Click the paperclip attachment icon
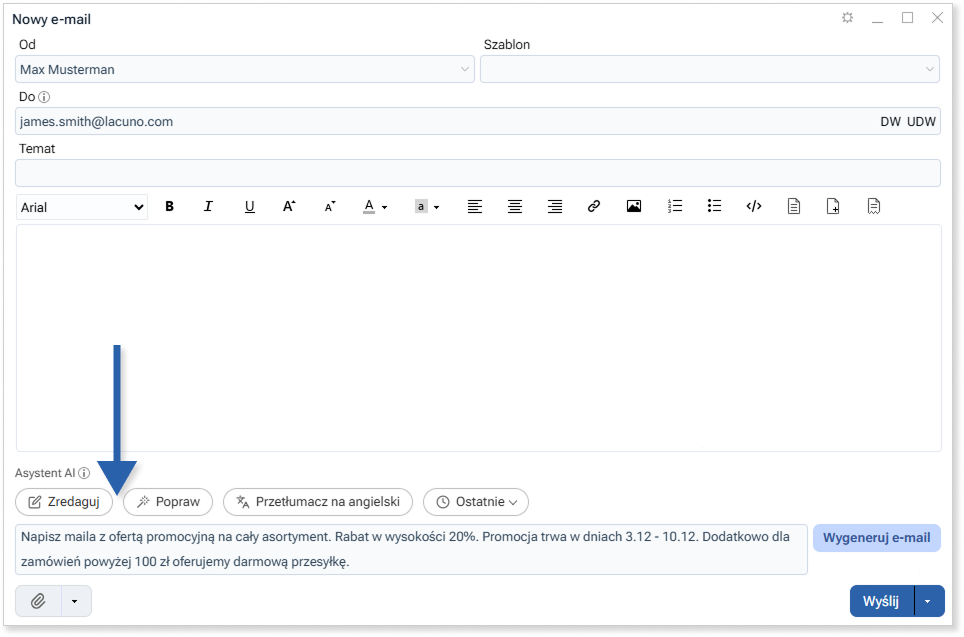The image size is (964, 637). click(x=38, y=601)
